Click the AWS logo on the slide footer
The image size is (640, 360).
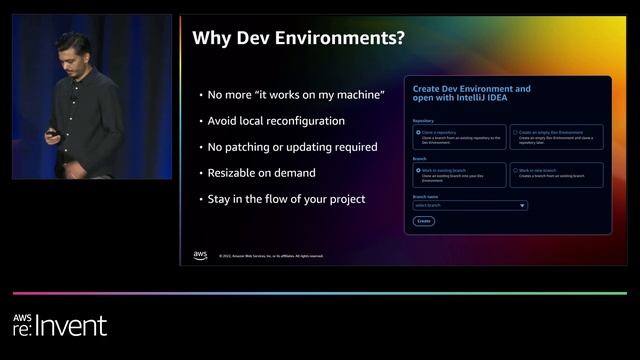tap(200, 256)
